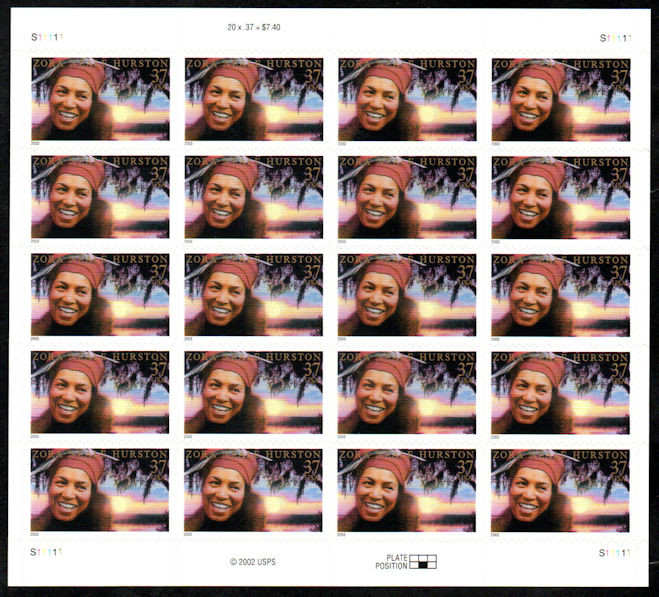Click the top-left "S11111" plate number
The image size is (659, 597).
47,37
